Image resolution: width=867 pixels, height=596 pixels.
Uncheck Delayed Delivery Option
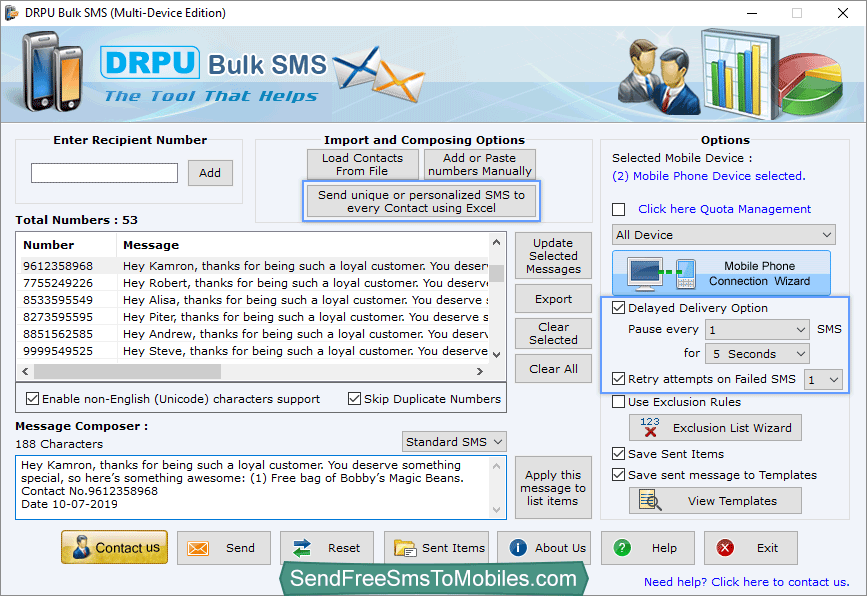pyautogui.click(x=619, y=308)
